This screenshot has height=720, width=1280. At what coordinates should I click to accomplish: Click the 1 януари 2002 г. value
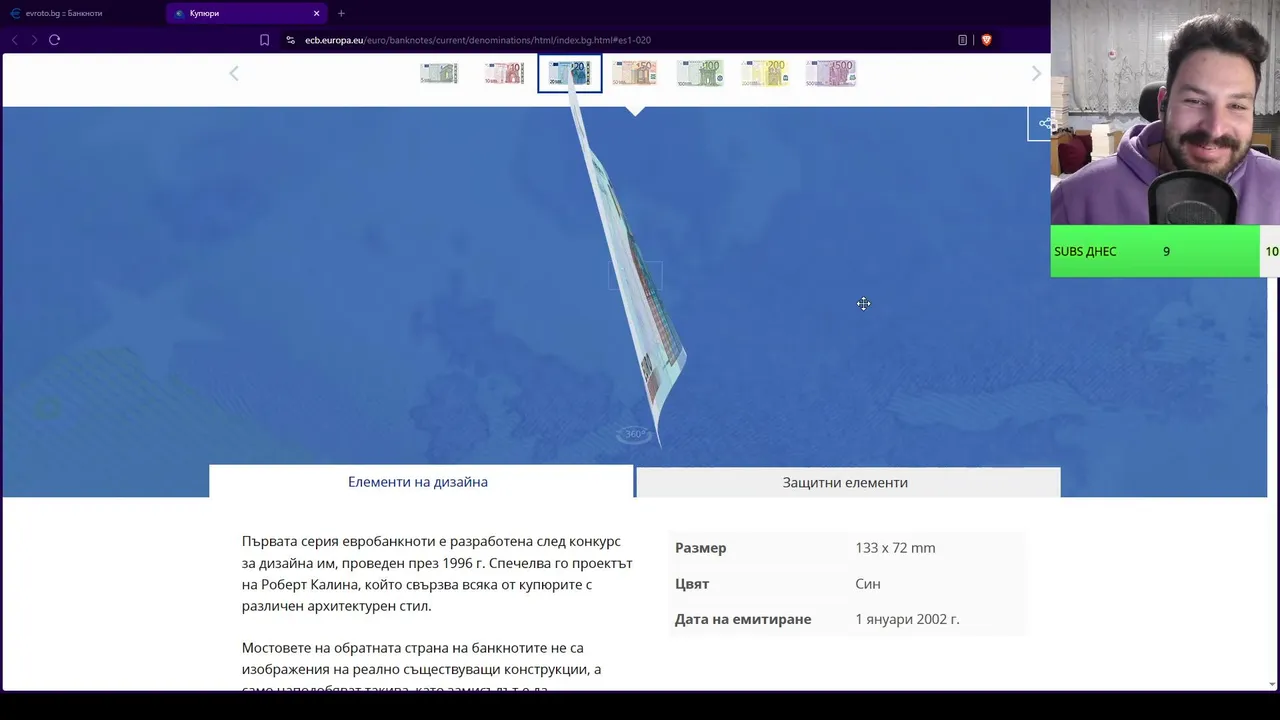coord(907,619)
